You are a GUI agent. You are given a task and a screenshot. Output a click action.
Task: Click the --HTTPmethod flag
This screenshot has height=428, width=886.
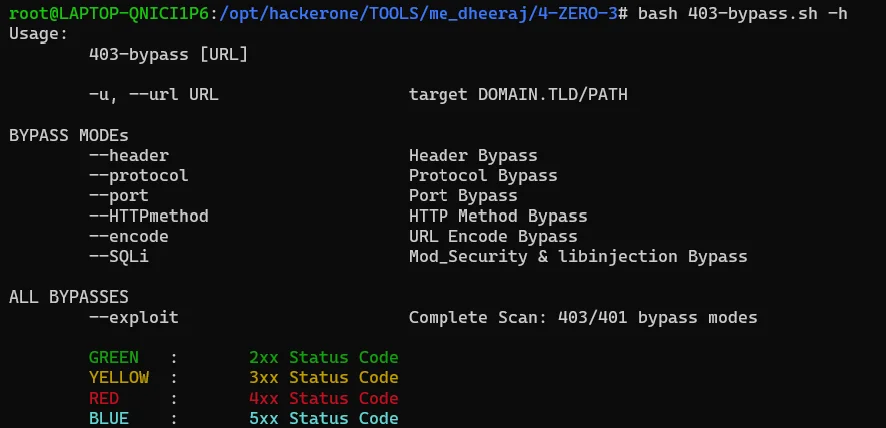pyautogui.click(x=149, y=216)
